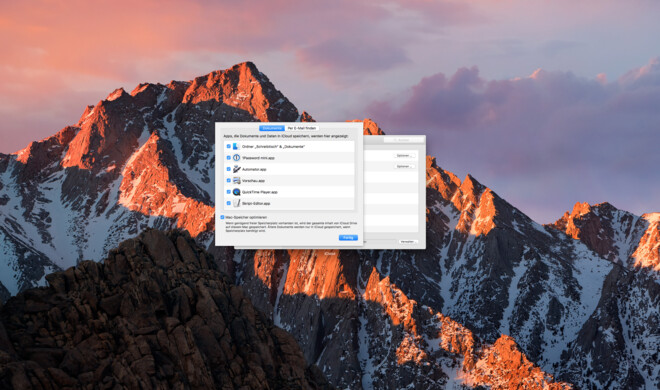
Task: Select Ordner Schreibtisch & Dokumente row text
Action: (x=274, y=147)
